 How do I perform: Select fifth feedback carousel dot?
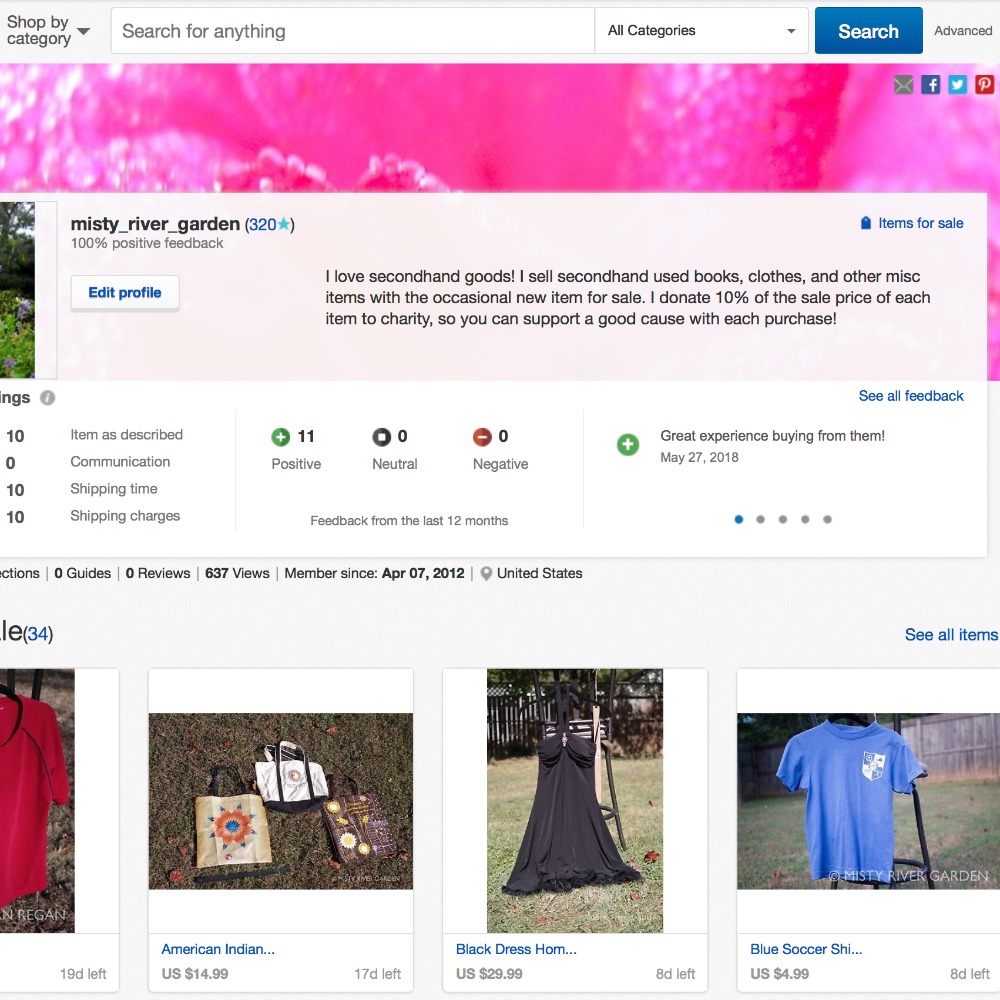827,519
